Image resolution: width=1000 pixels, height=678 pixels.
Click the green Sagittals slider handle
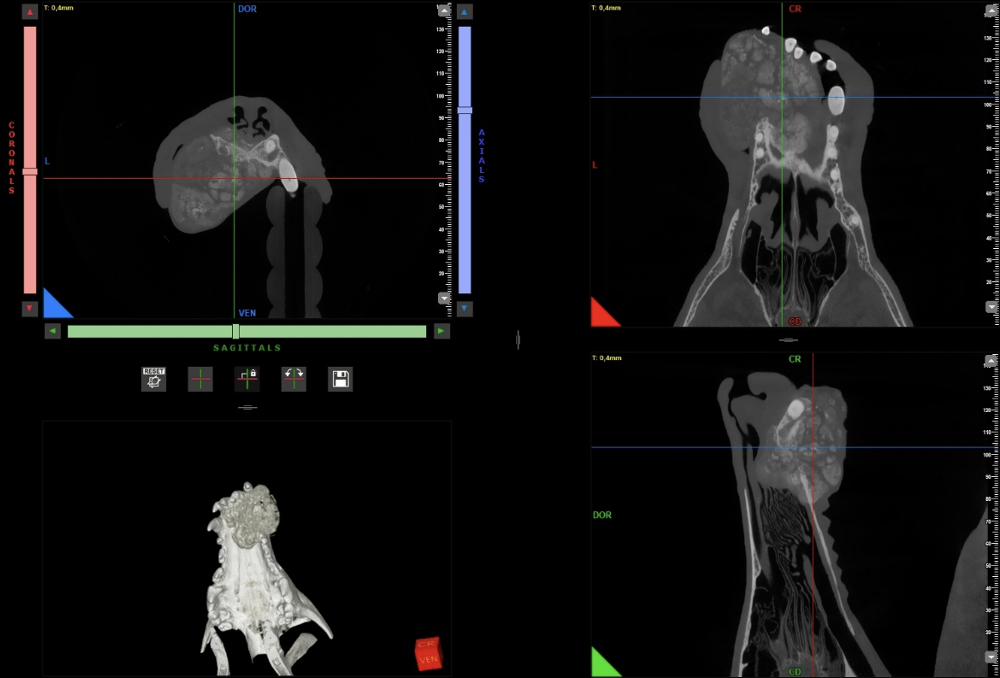pyautogui.click(x=236, y=331)
